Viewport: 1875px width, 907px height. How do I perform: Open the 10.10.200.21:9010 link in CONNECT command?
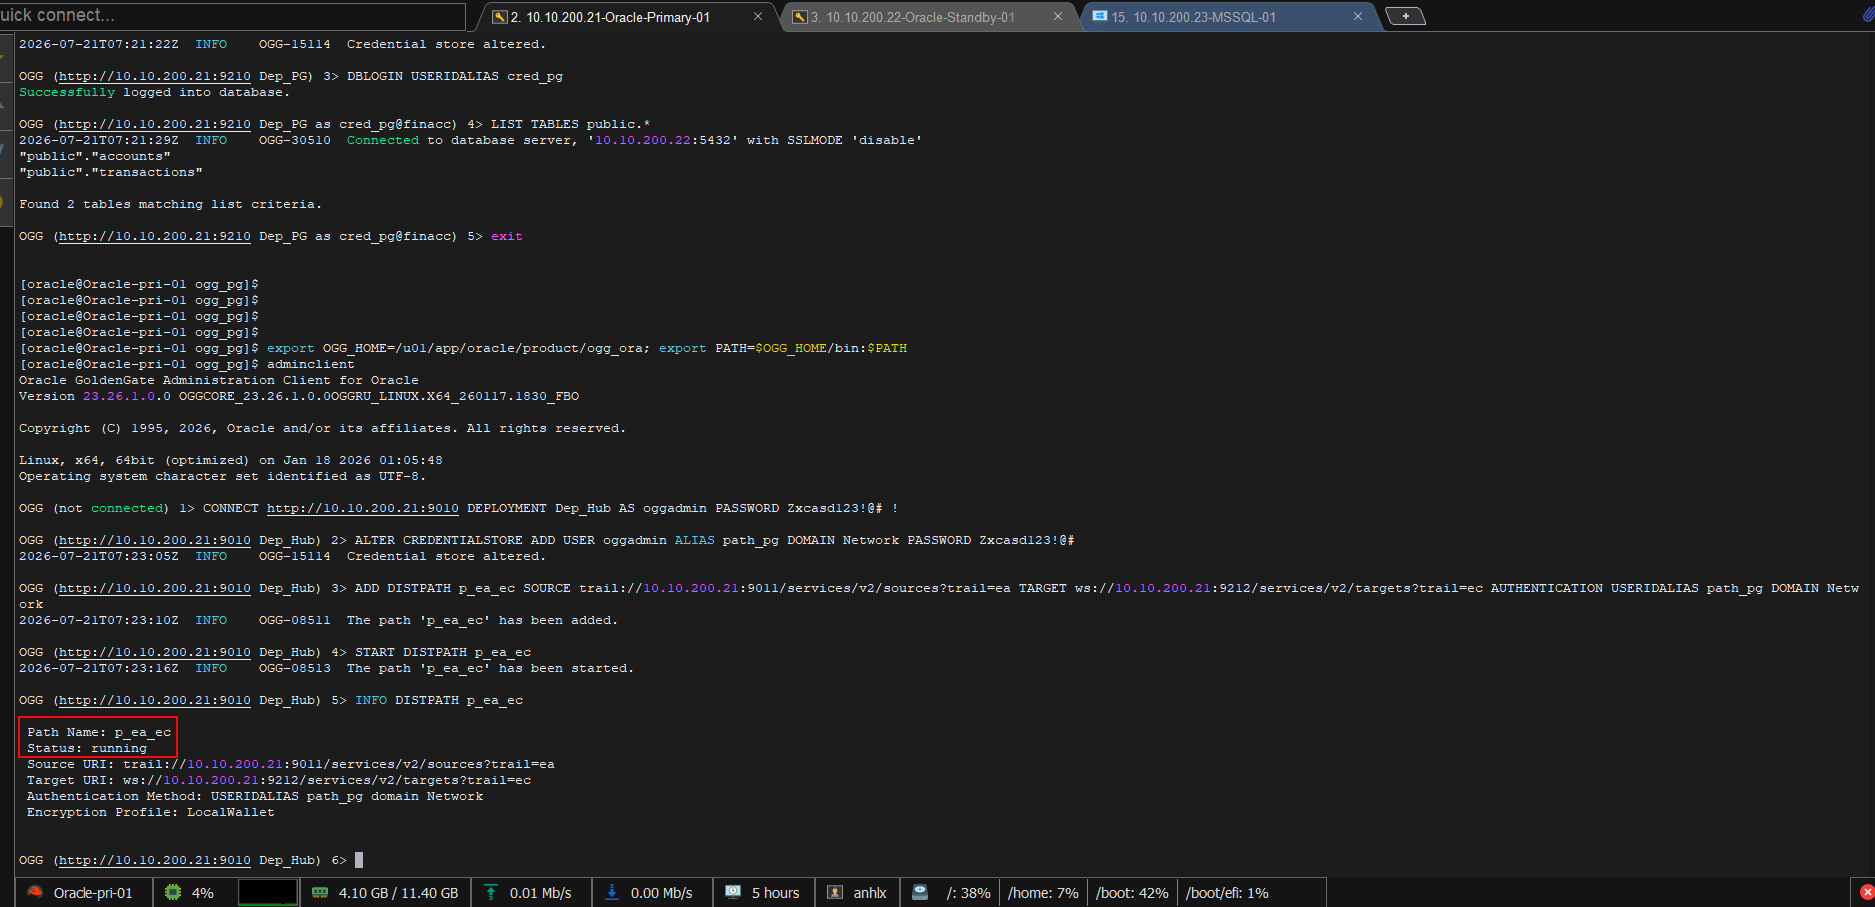pos(363,508)
